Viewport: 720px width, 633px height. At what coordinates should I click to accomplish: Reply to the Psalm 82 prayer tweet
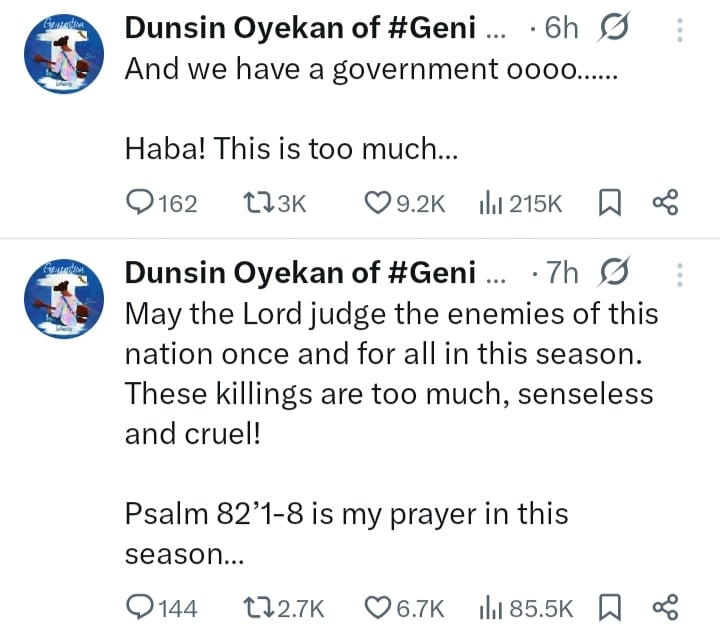[139, 607]
